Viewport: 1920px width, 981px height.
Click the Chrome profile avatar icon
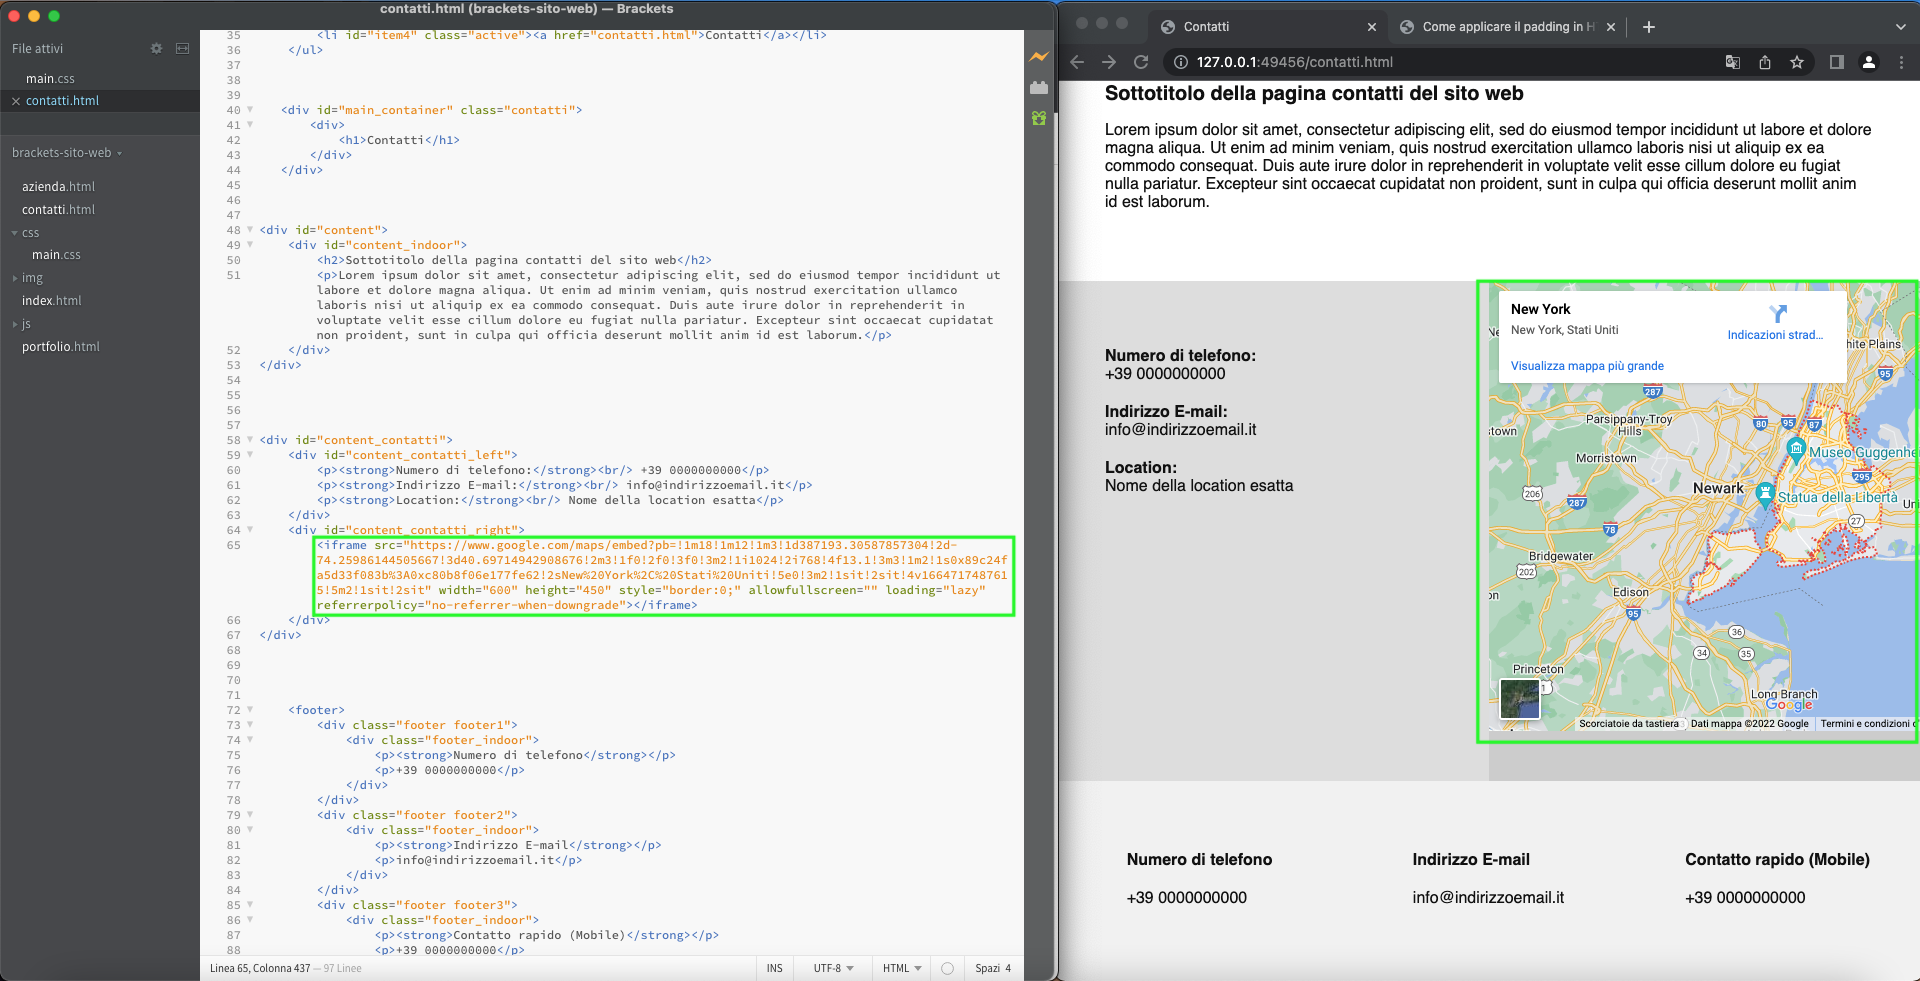coord(1868,62)
